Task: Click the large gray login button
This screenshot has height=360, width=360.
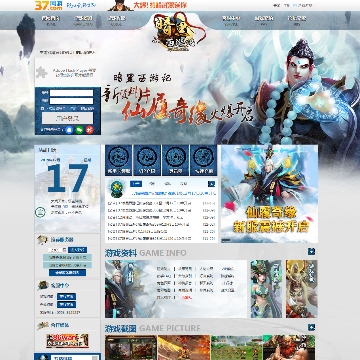Action: click(x=67, y=118)
